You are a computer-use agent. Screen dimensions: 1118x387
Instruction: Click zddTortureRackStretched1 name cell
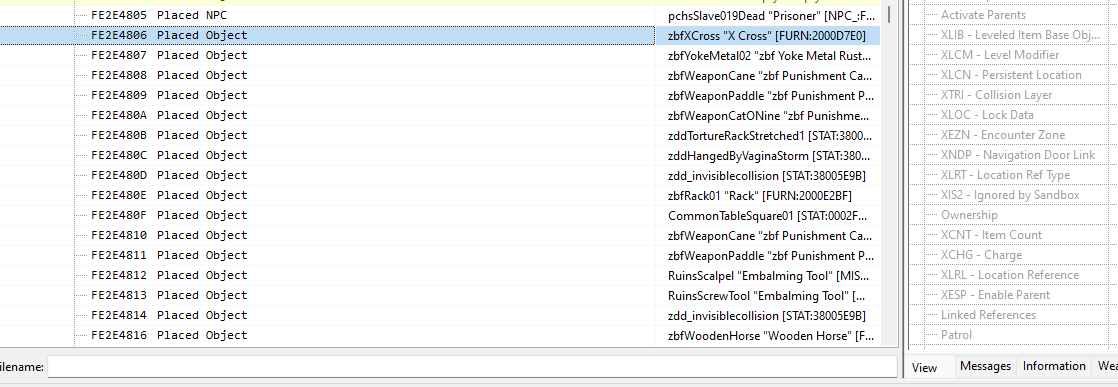pos(769,135)
